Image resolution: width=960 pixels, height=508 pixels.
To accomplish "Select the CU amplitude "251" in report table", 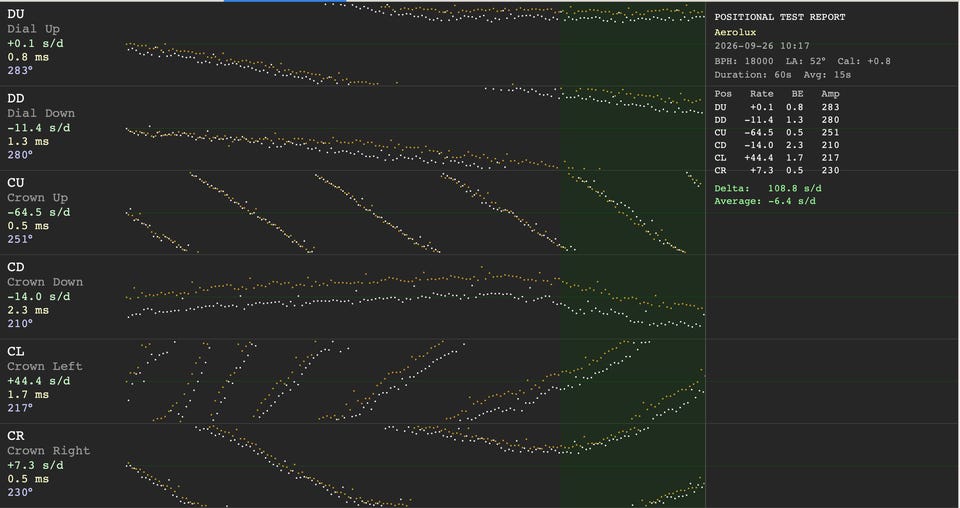I will tap(830, 133).
